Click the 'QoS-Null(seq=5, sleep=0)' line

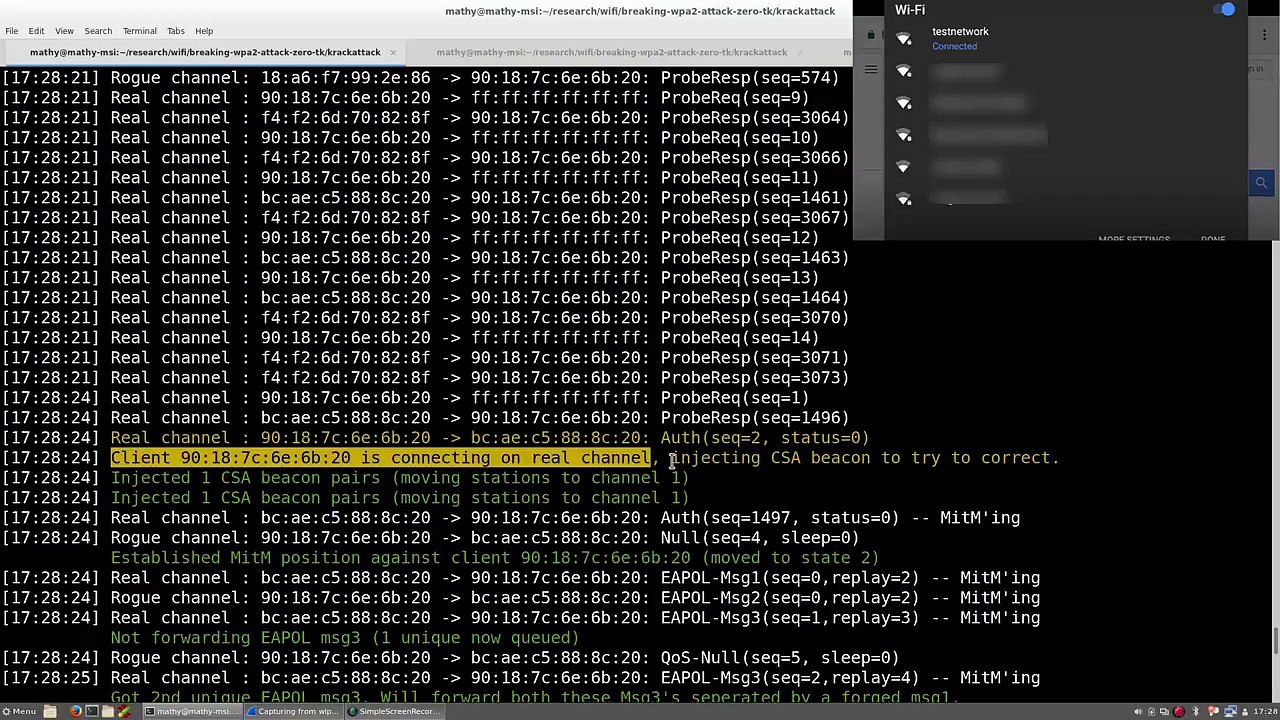[x=450, y=658]
